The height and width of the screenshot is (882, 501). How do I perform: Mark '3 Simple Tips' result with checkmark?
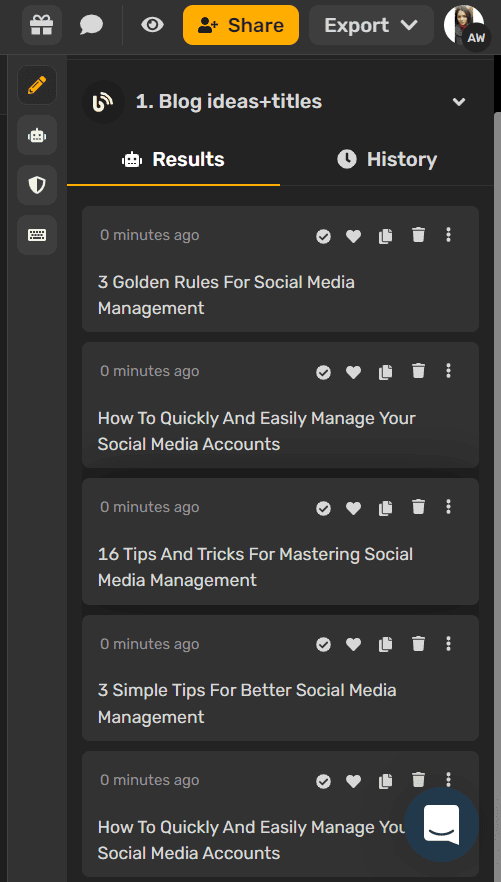[323, 645]
